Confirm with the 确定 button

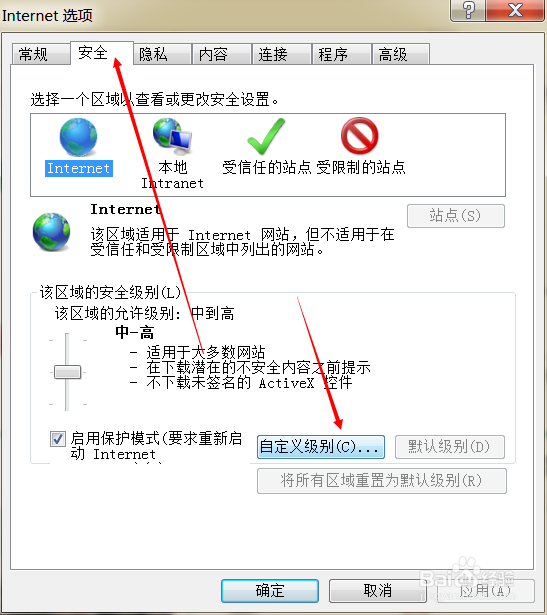[270, 591]
